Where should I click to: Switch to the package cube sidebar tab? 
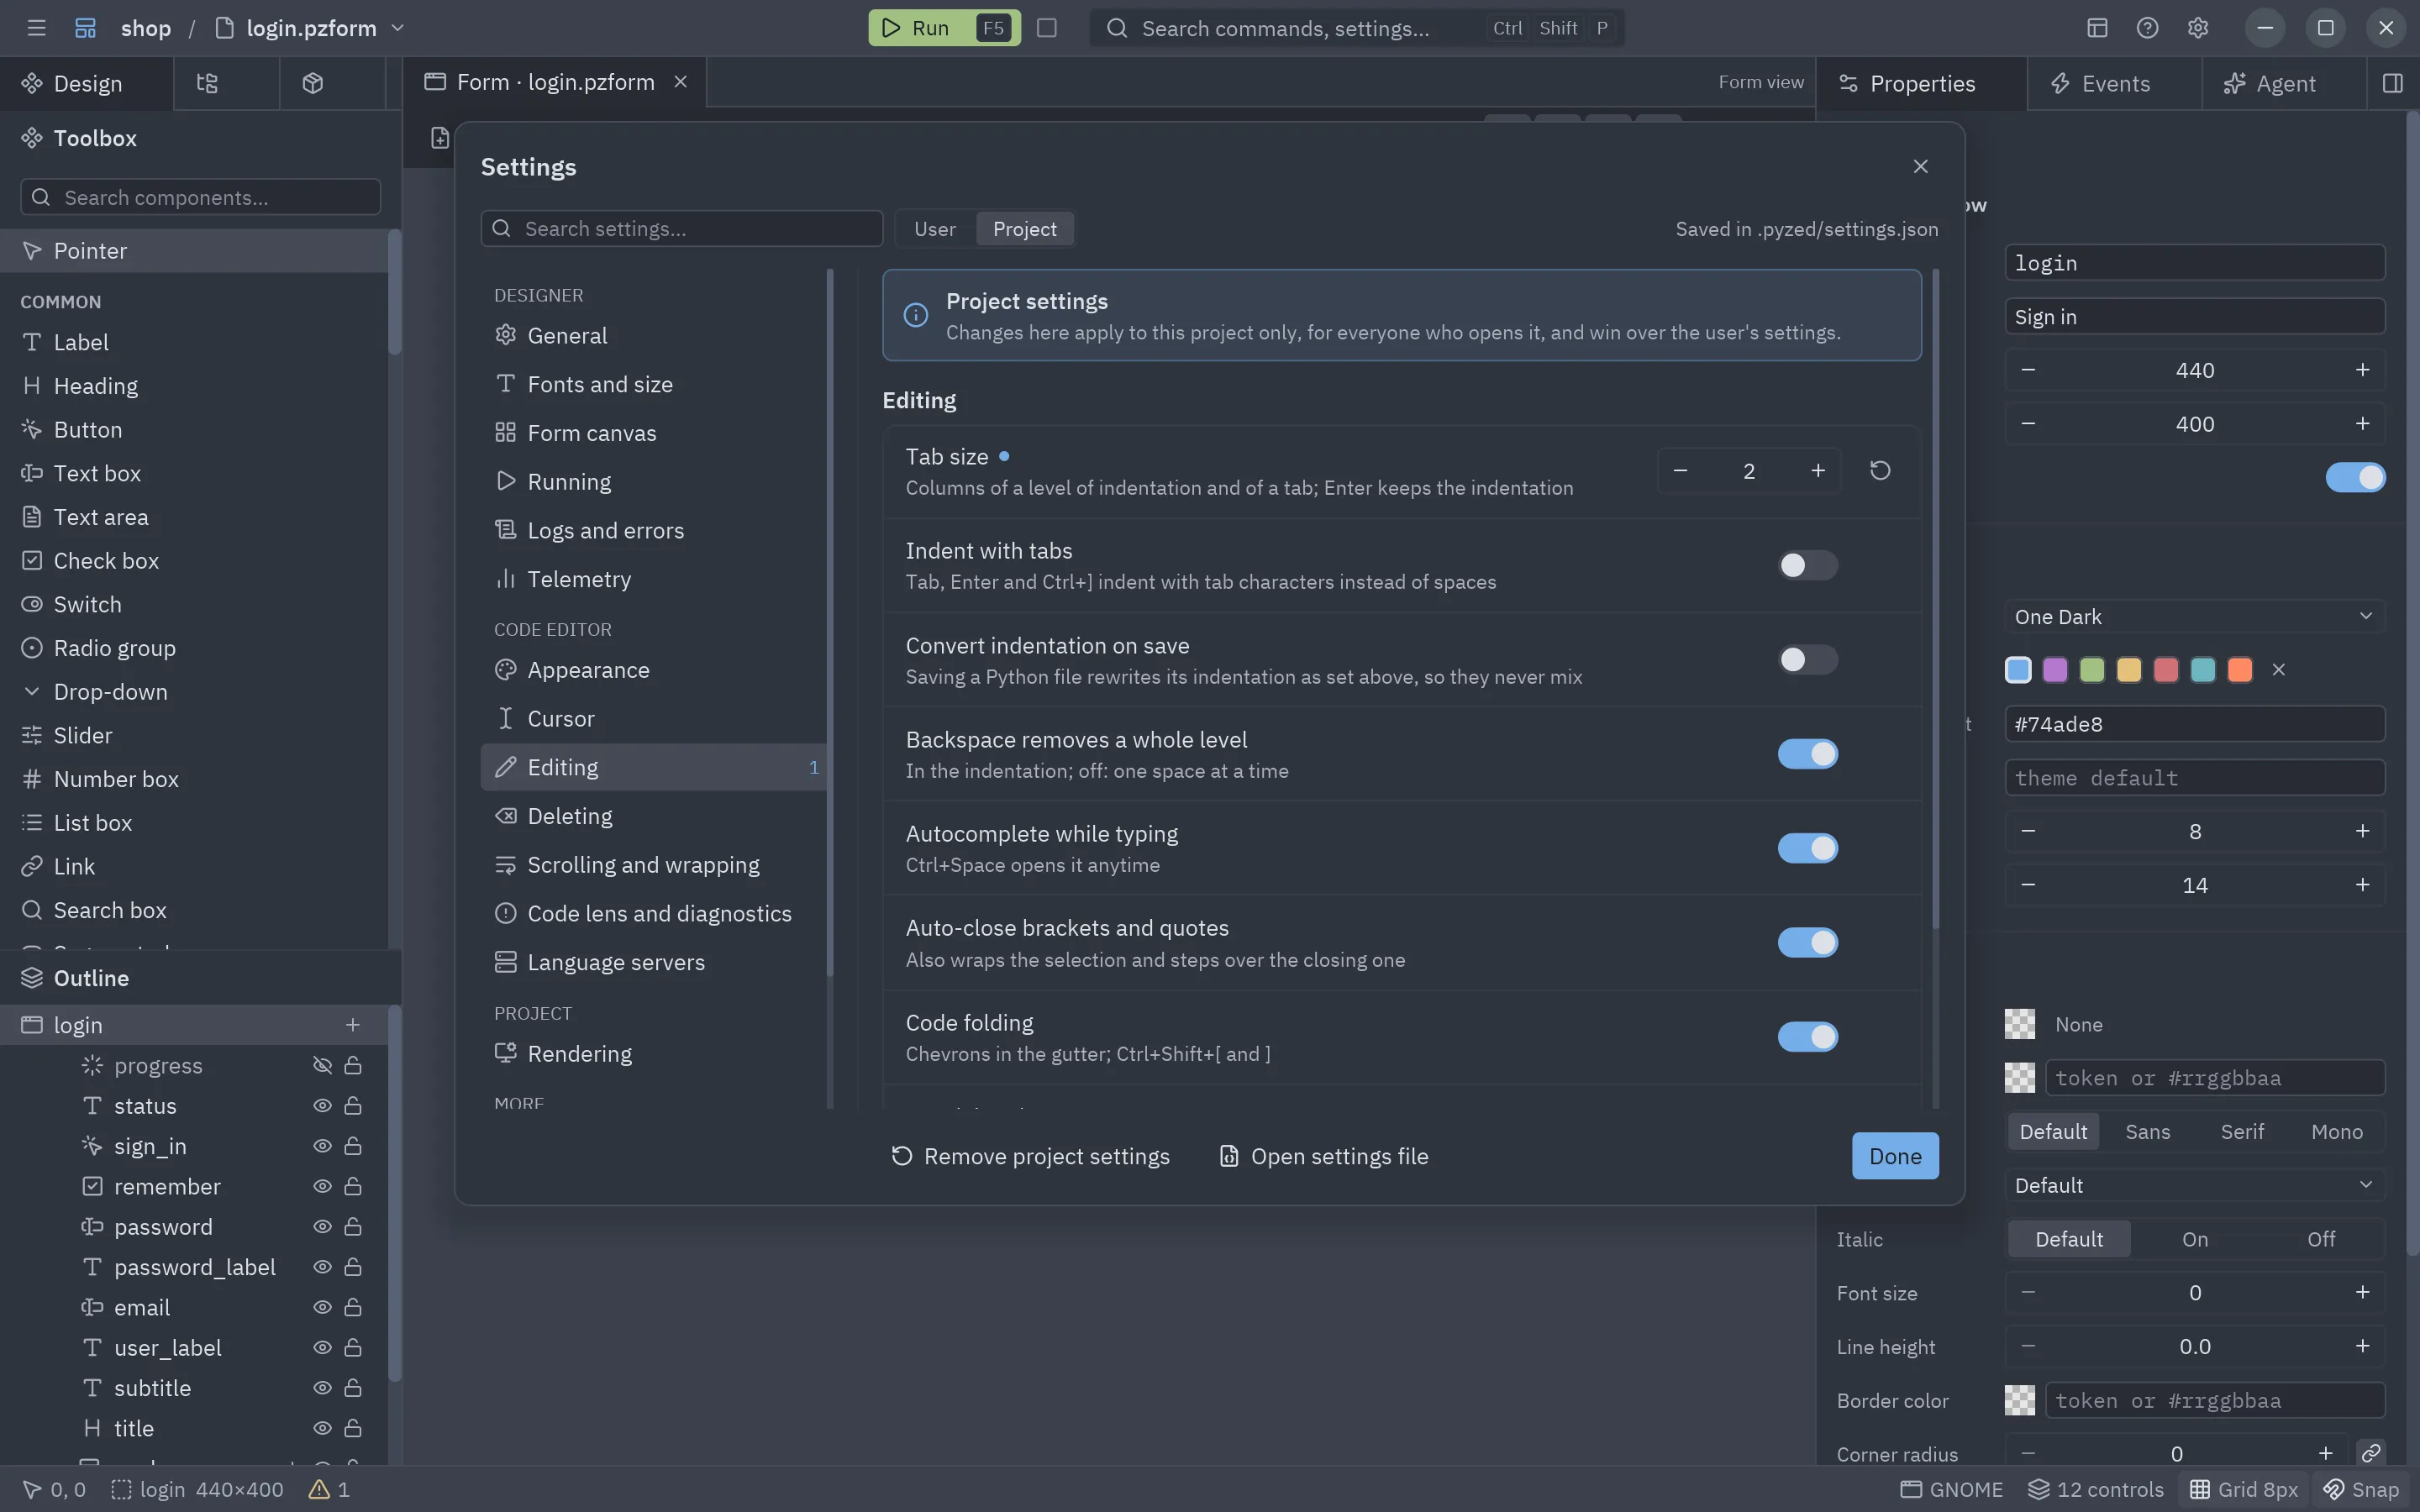pos(313,83)
